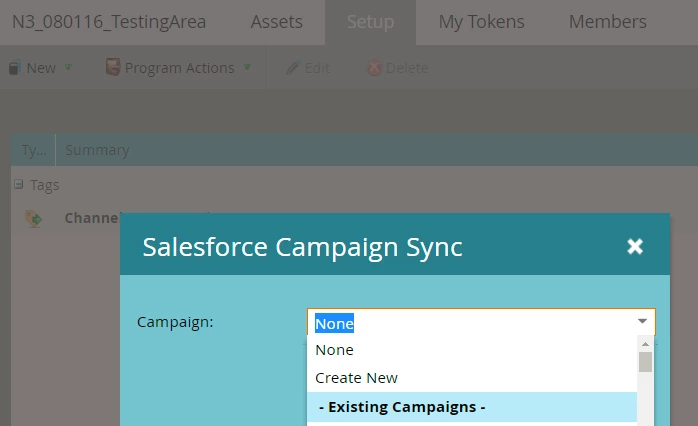Viewport: 698px width, 426px height.
Task: Switch to the Assets tab
Action: coord(277,22)
